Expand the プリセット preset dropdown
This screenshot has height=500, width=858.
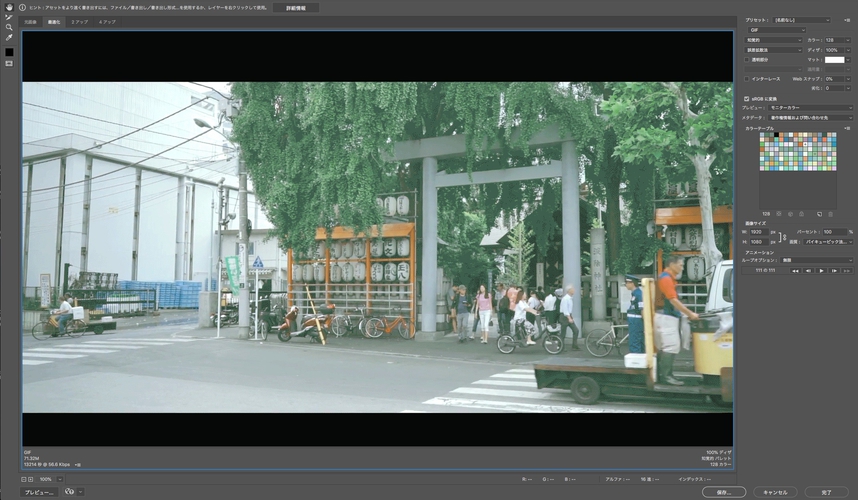coord(803,19)
